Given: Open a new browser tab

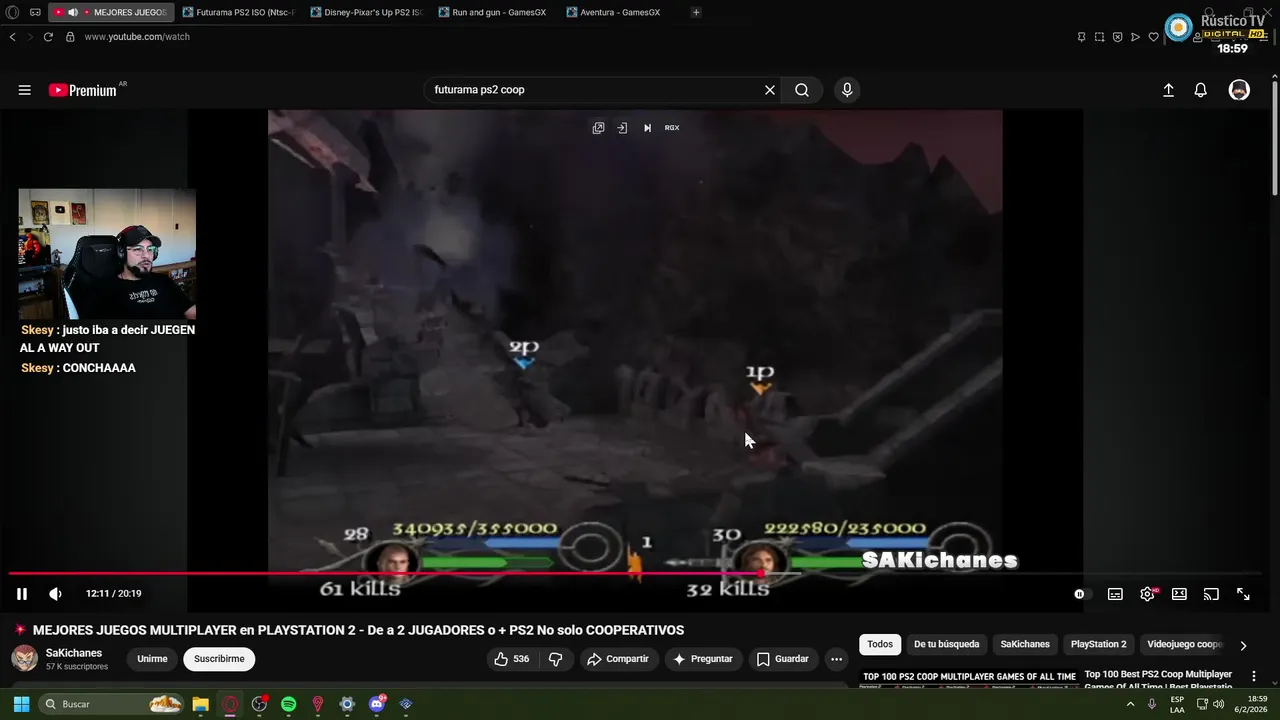Looking at the screenshot, I should point(696,12).
